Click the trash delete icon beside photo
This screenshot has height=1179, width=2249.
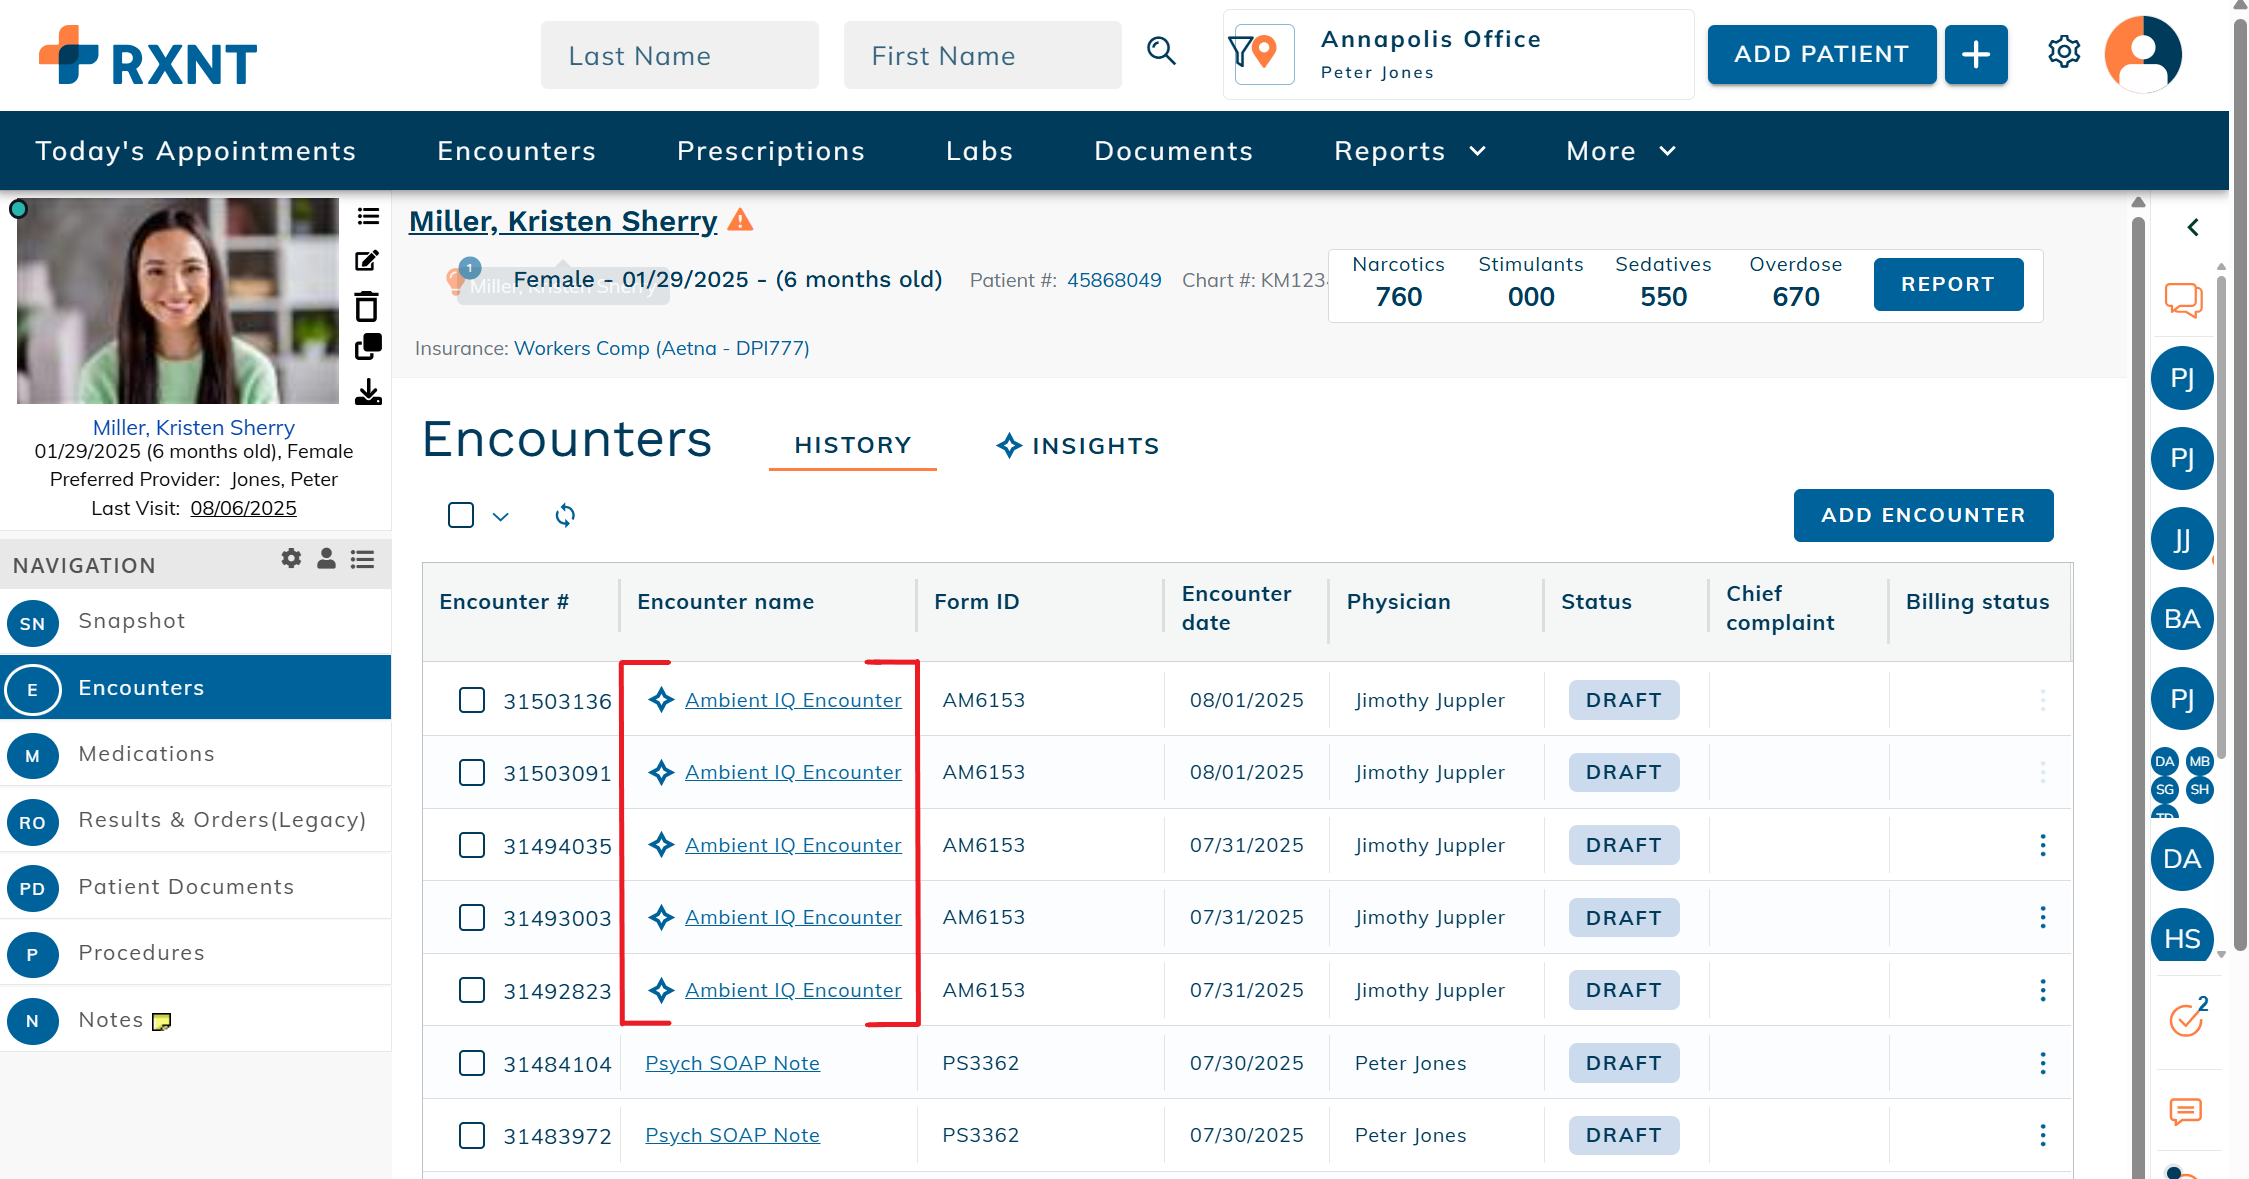coord(367,306)
